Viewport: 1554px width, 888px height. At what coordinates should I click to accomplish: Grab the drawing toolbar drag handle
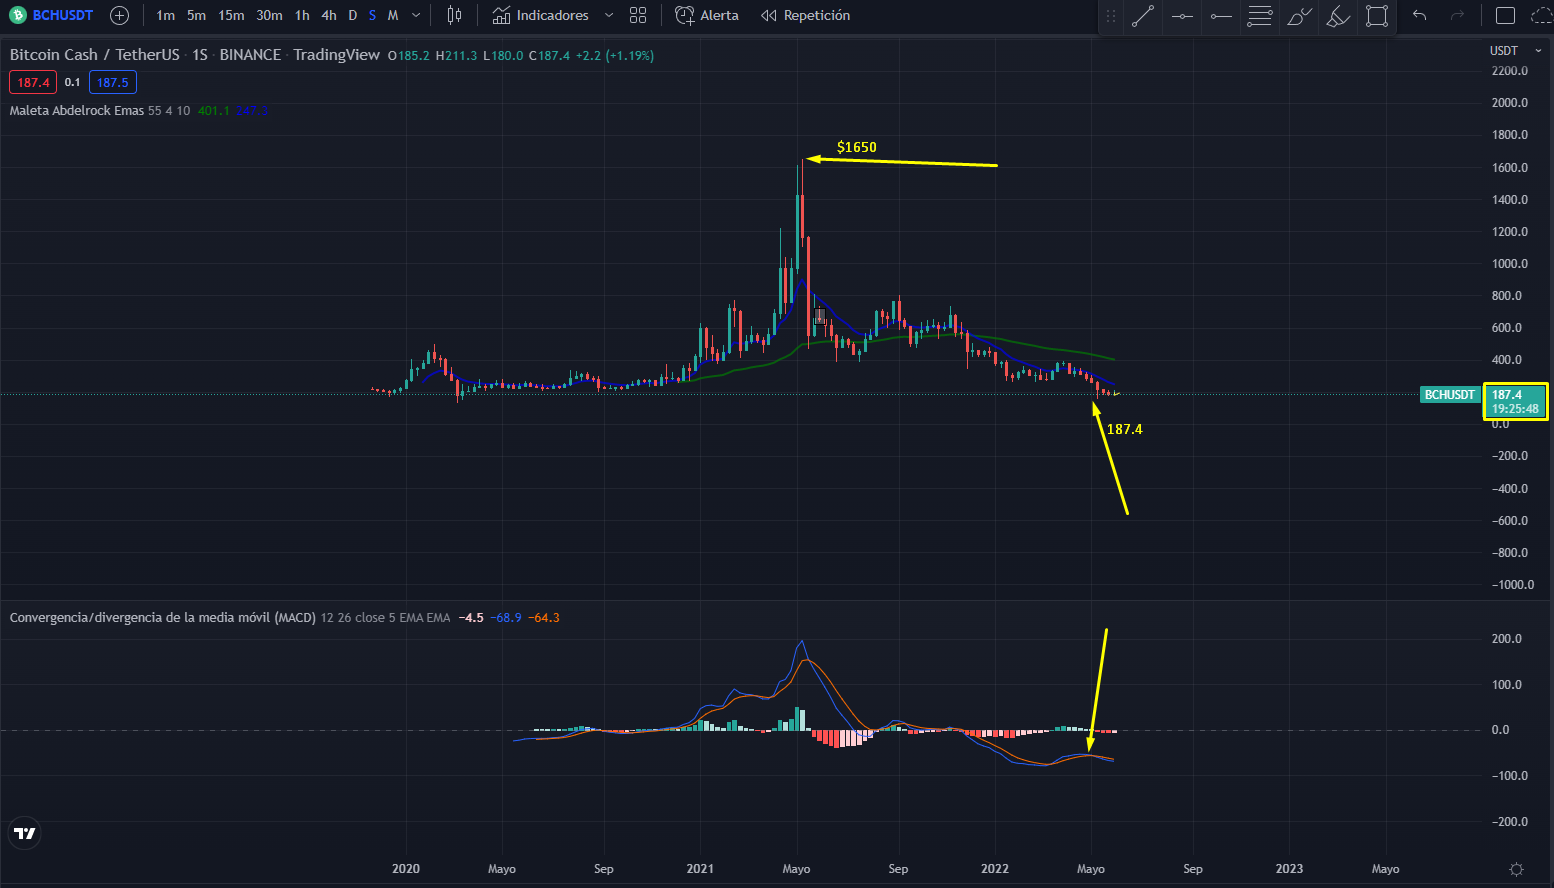click(x=1110, y=16)
